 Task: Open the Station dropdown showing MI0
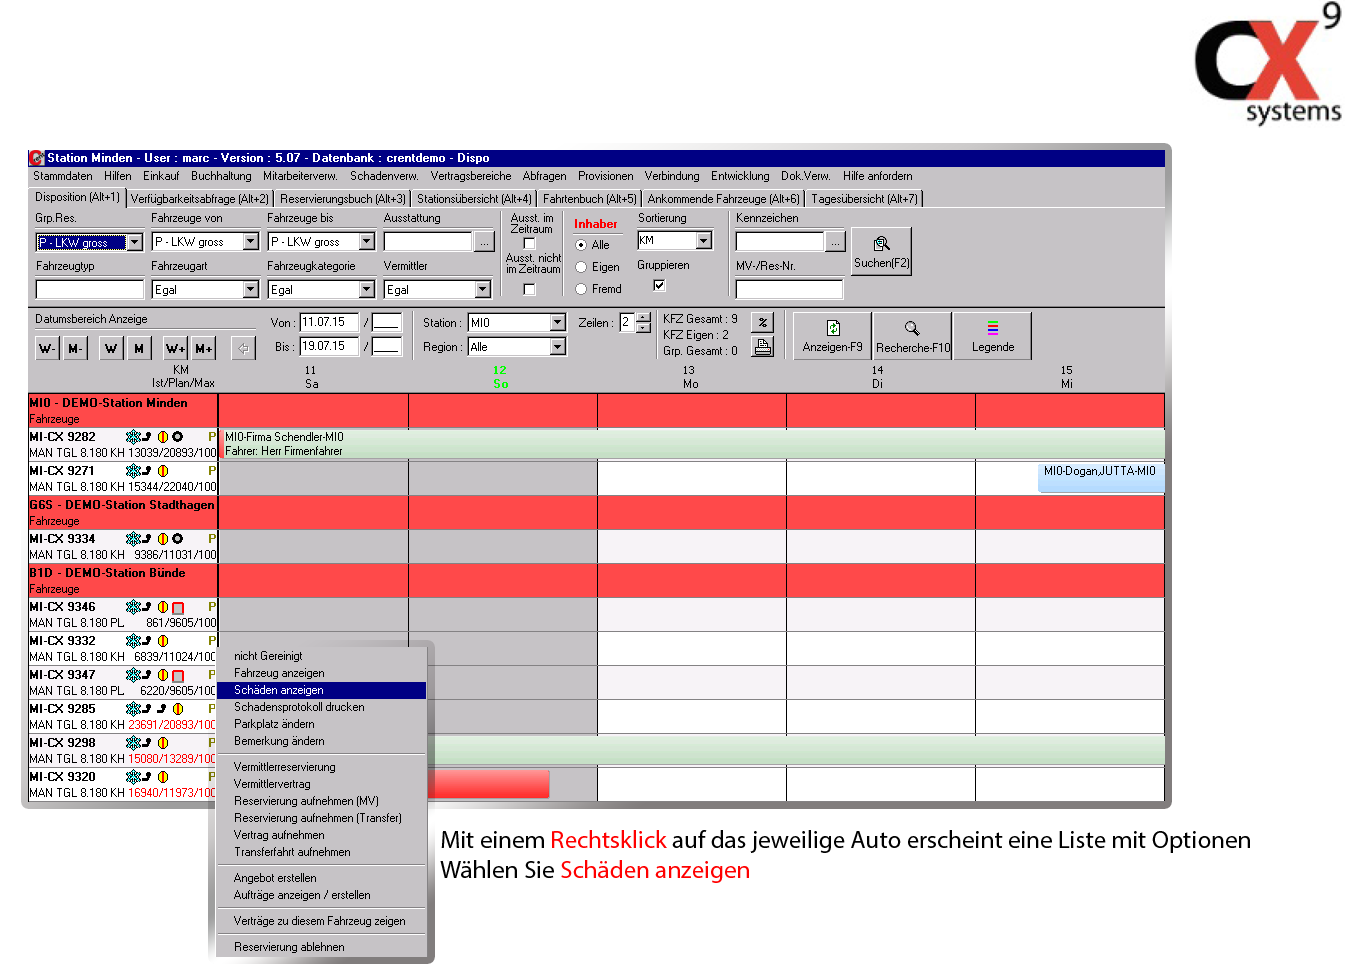[558, 323]
